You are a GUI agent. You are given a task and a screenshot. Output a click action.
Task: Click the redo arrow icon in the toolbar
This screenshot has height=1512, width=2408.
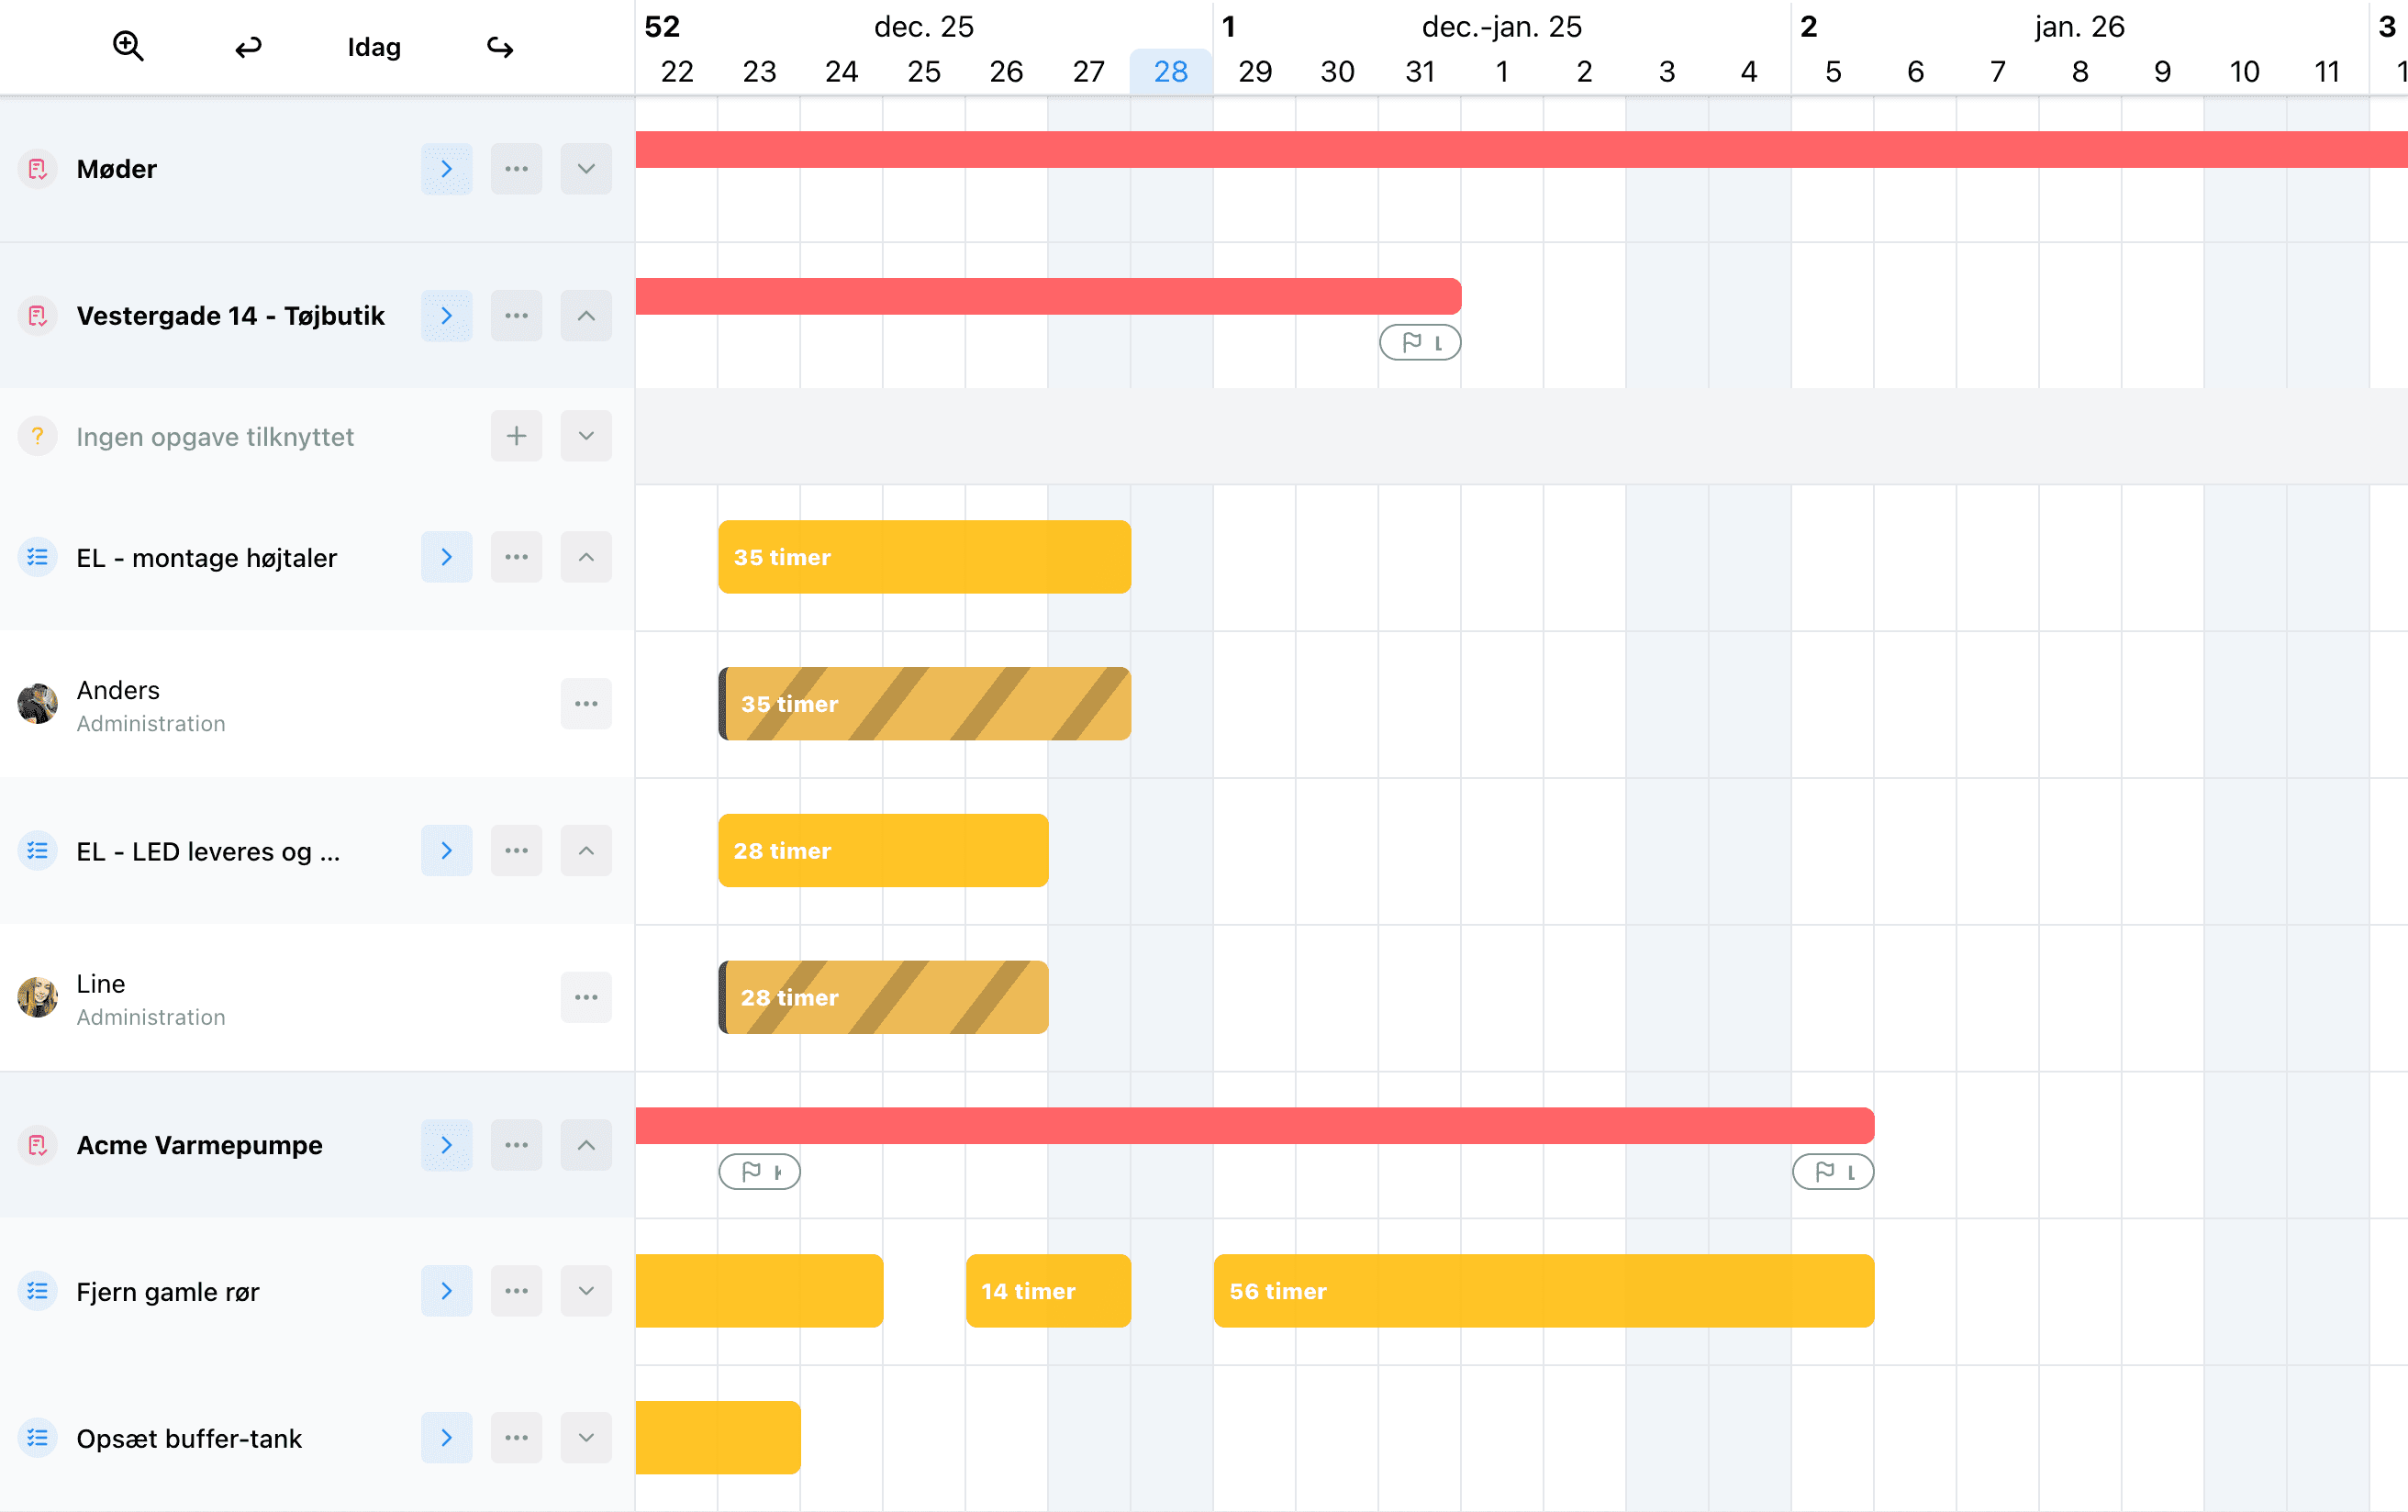click(500, 46)
